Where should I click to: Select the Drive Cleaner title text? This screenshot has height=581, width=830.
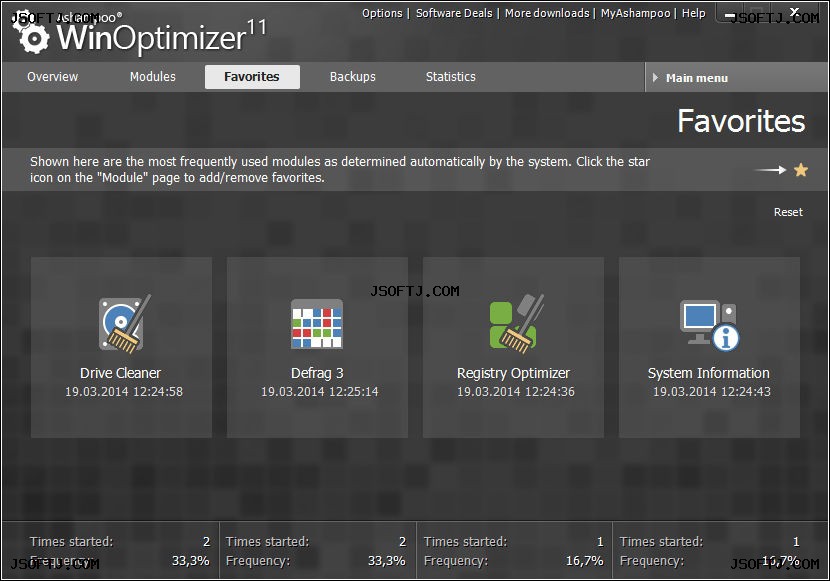pos(121,373)
